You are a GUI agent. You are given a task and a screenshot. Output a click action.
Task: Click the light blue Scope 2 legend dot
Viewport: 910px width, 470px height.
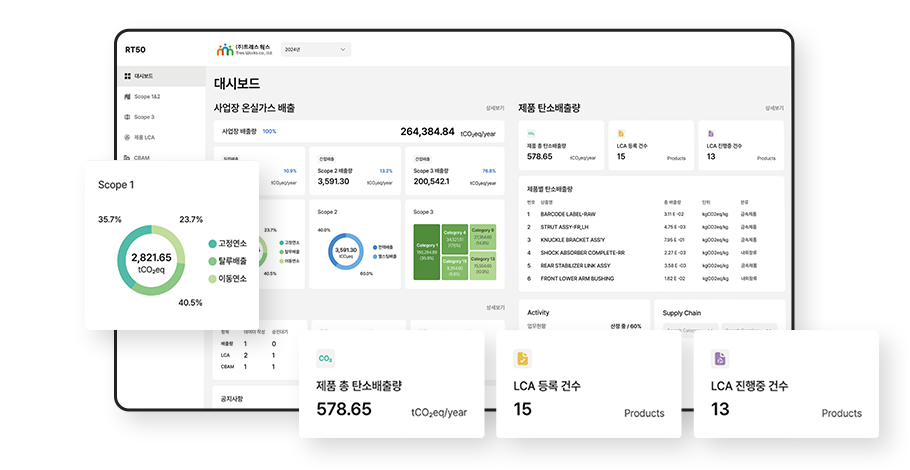click(x=375, y=256)
